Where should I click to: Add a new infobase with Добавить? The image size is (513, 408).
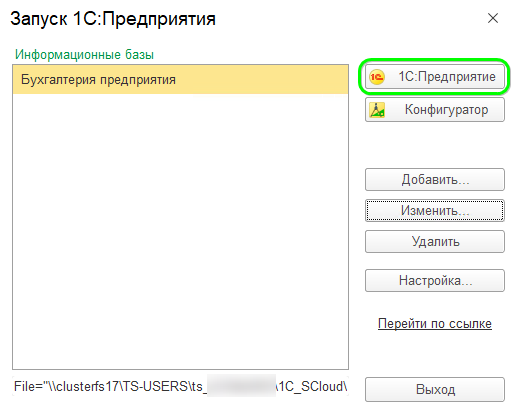[x=435, y=180]
